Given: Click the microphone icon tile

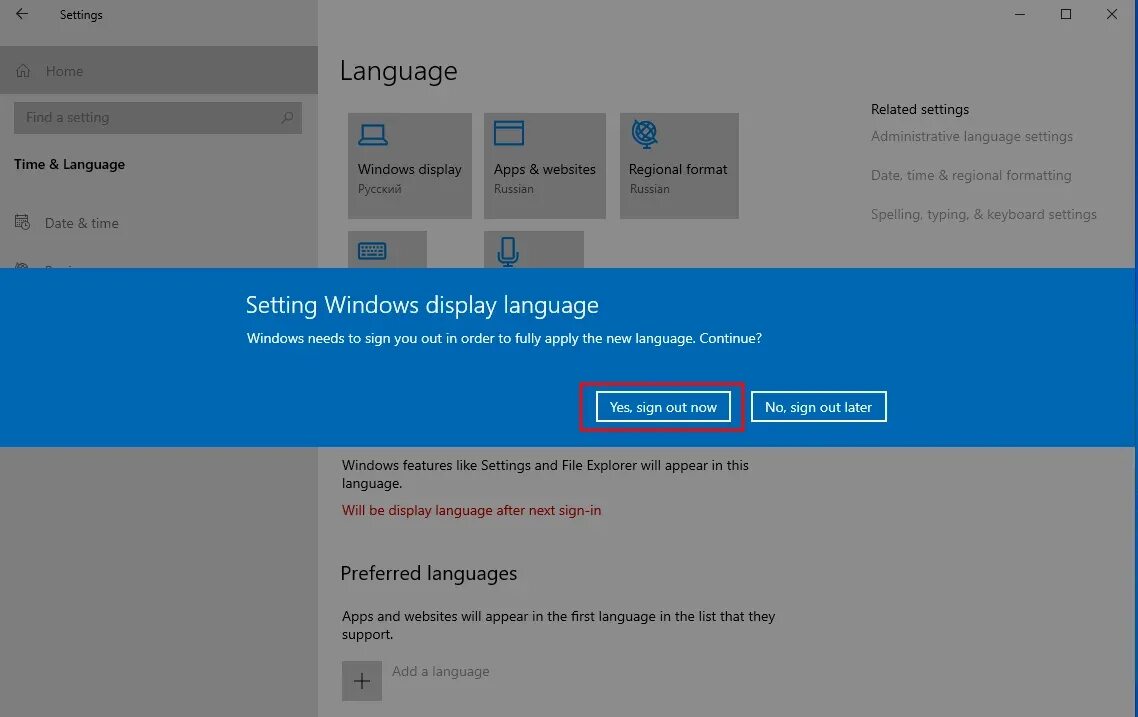Looking at the screenshot, I should [533, 250].
